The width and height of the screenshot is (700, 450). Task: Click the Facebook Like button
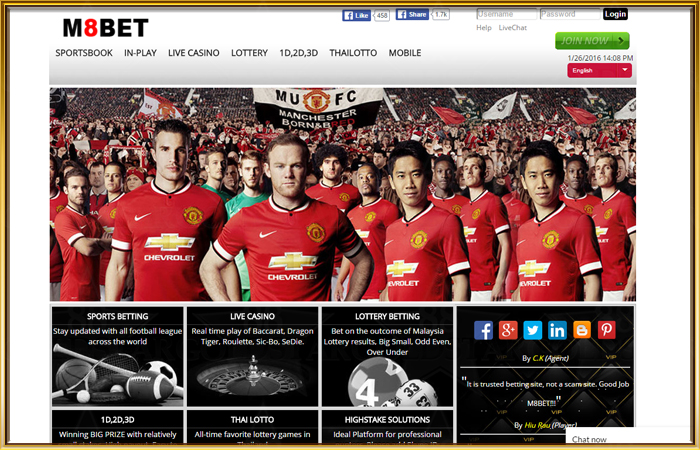click(x=356, y=15)
